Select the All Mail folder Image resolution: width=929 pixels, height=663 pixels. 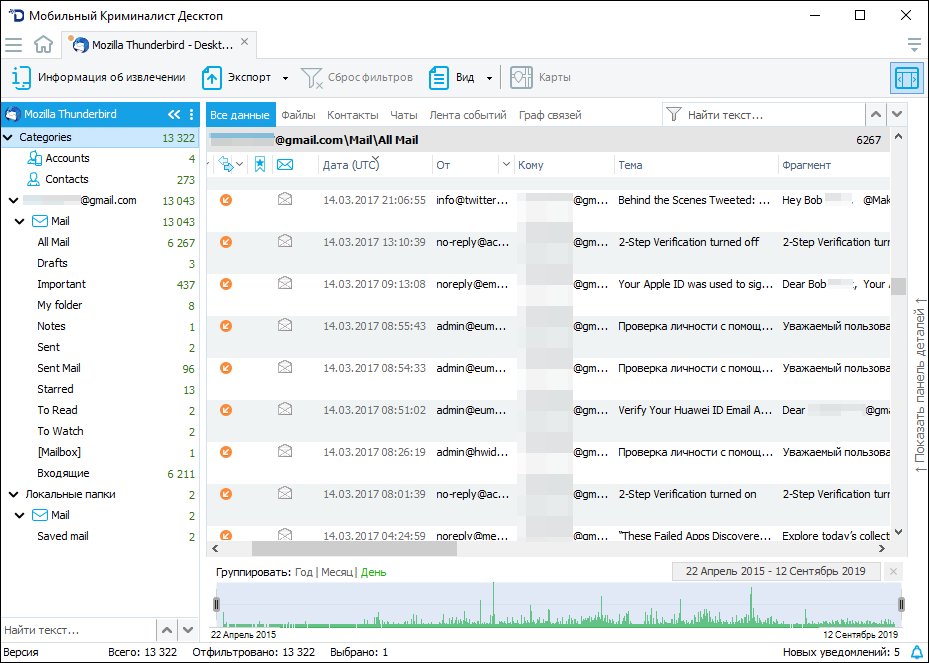[53, 242]
